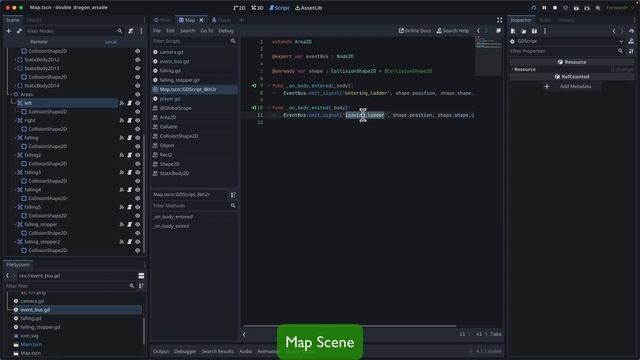Open signals icon on falling_stopper node

[122, 224]
